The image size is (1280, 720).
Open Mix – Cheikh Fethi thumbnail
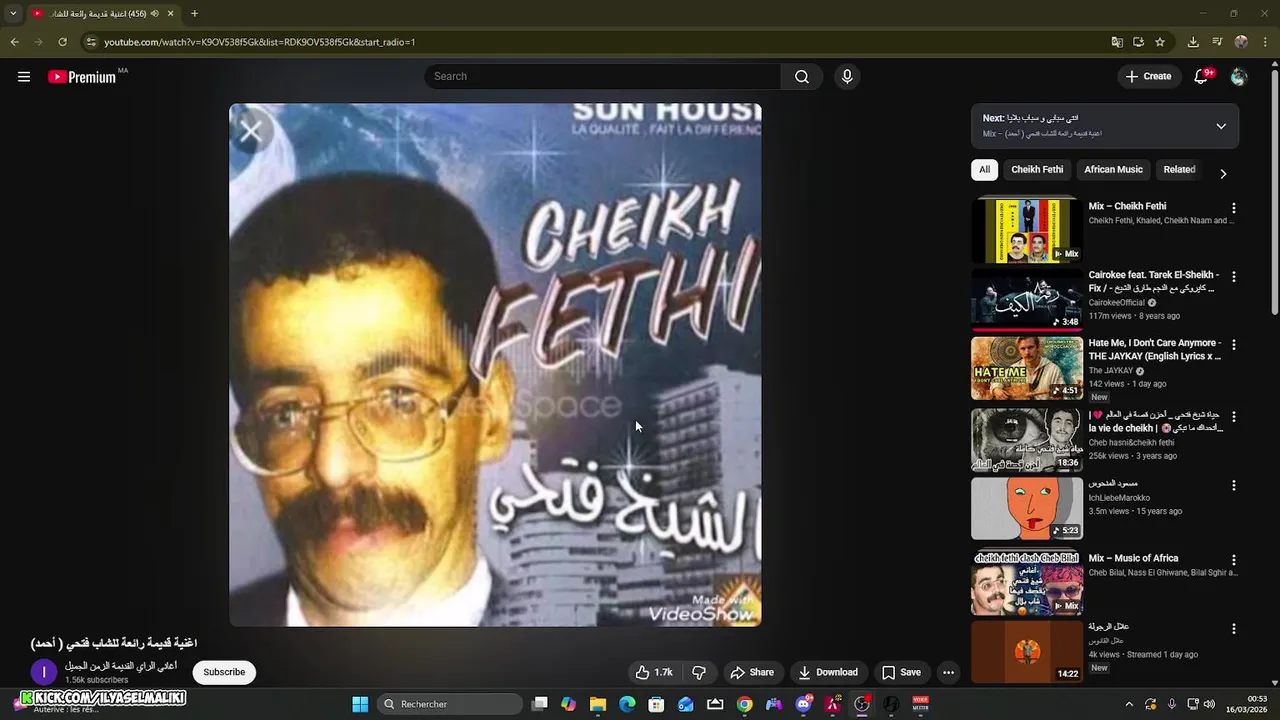pyautogui.click(x=1027, y=231)
